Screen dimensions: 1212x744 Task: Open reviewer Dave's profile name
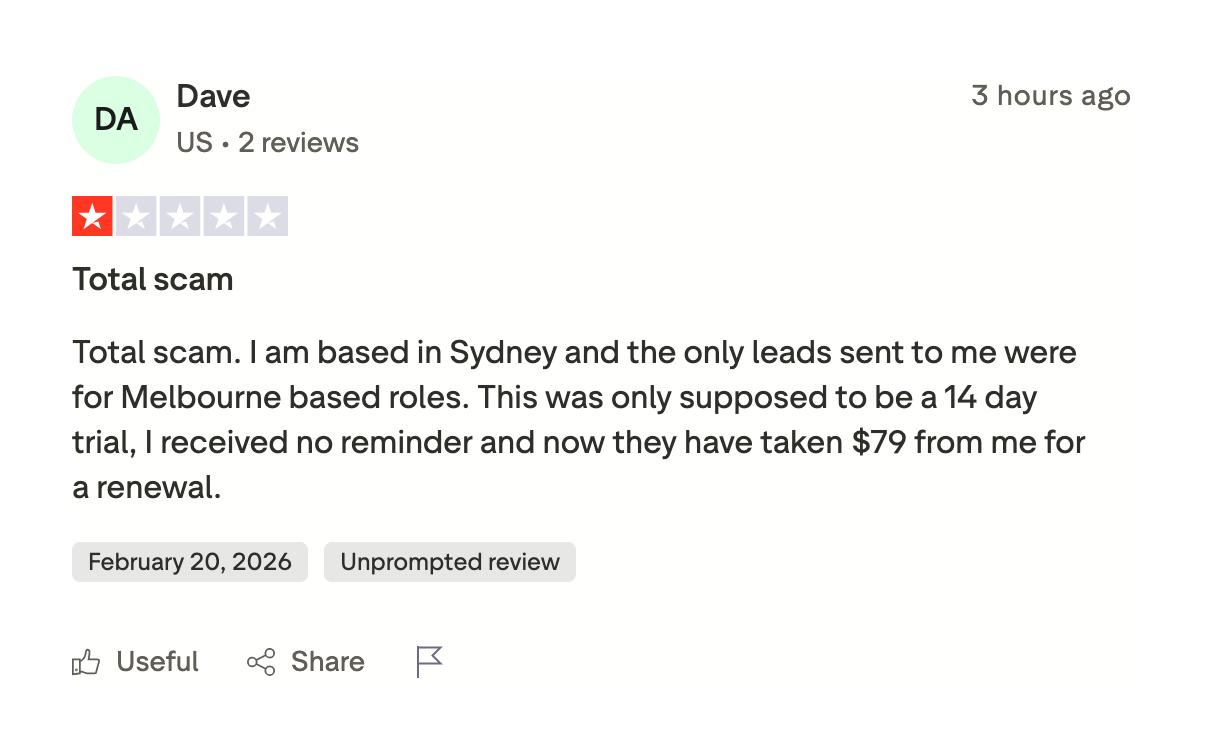coord(213,97)
